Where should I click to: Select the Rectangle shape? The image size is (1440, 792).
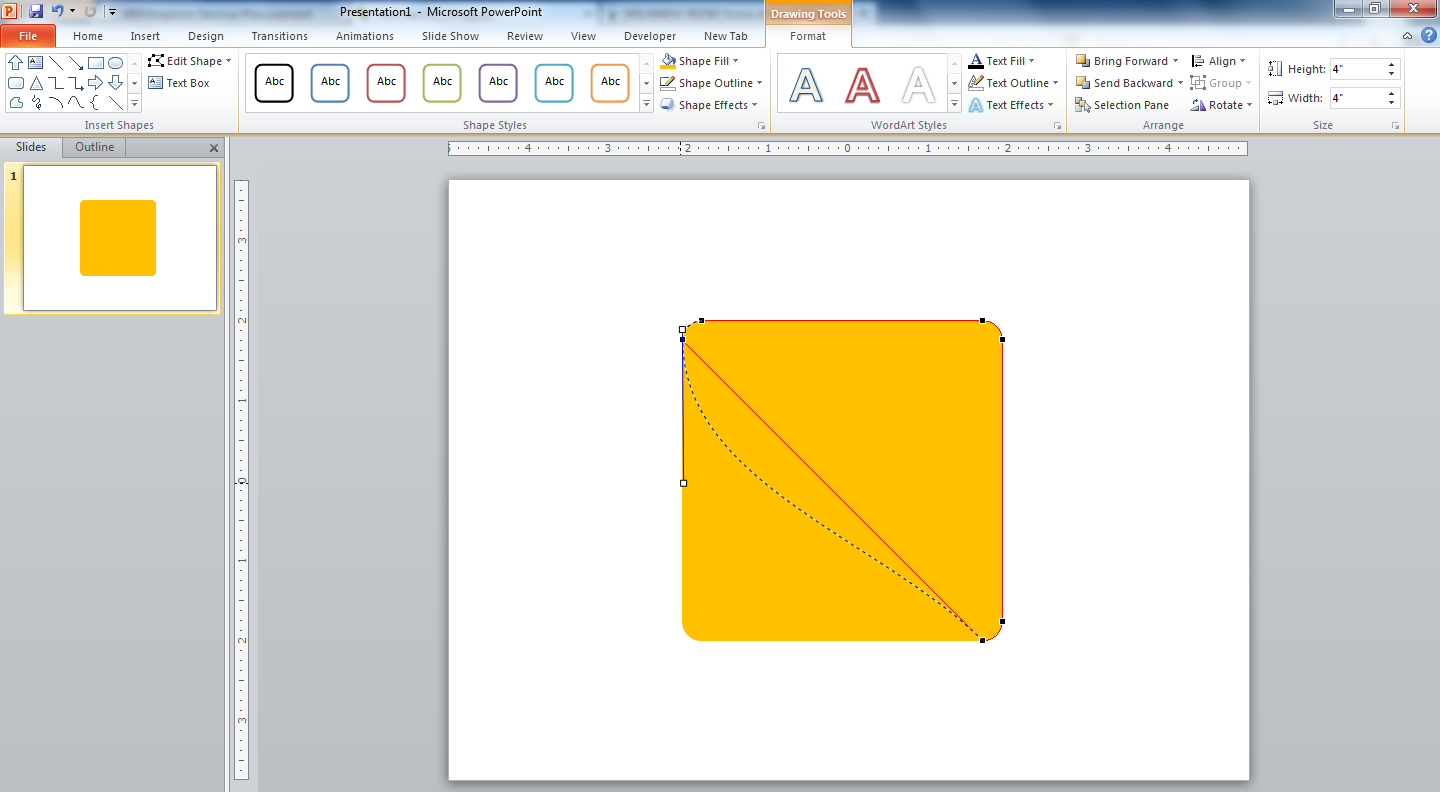click(96, 62)
